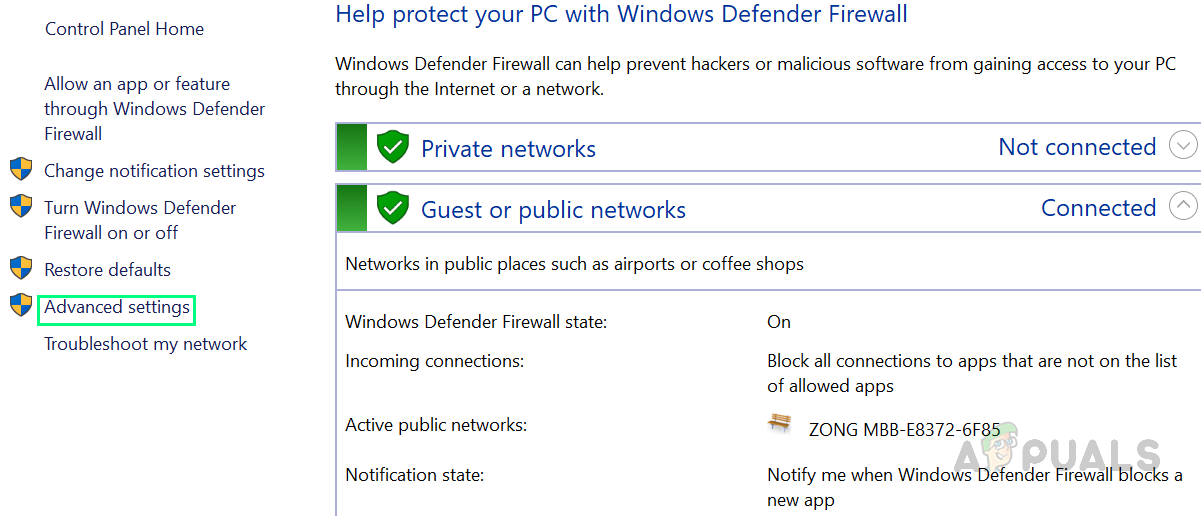This screenshot has height=516, width=1201.
Task: Click the park bench network icon
Action: (779, 423)
